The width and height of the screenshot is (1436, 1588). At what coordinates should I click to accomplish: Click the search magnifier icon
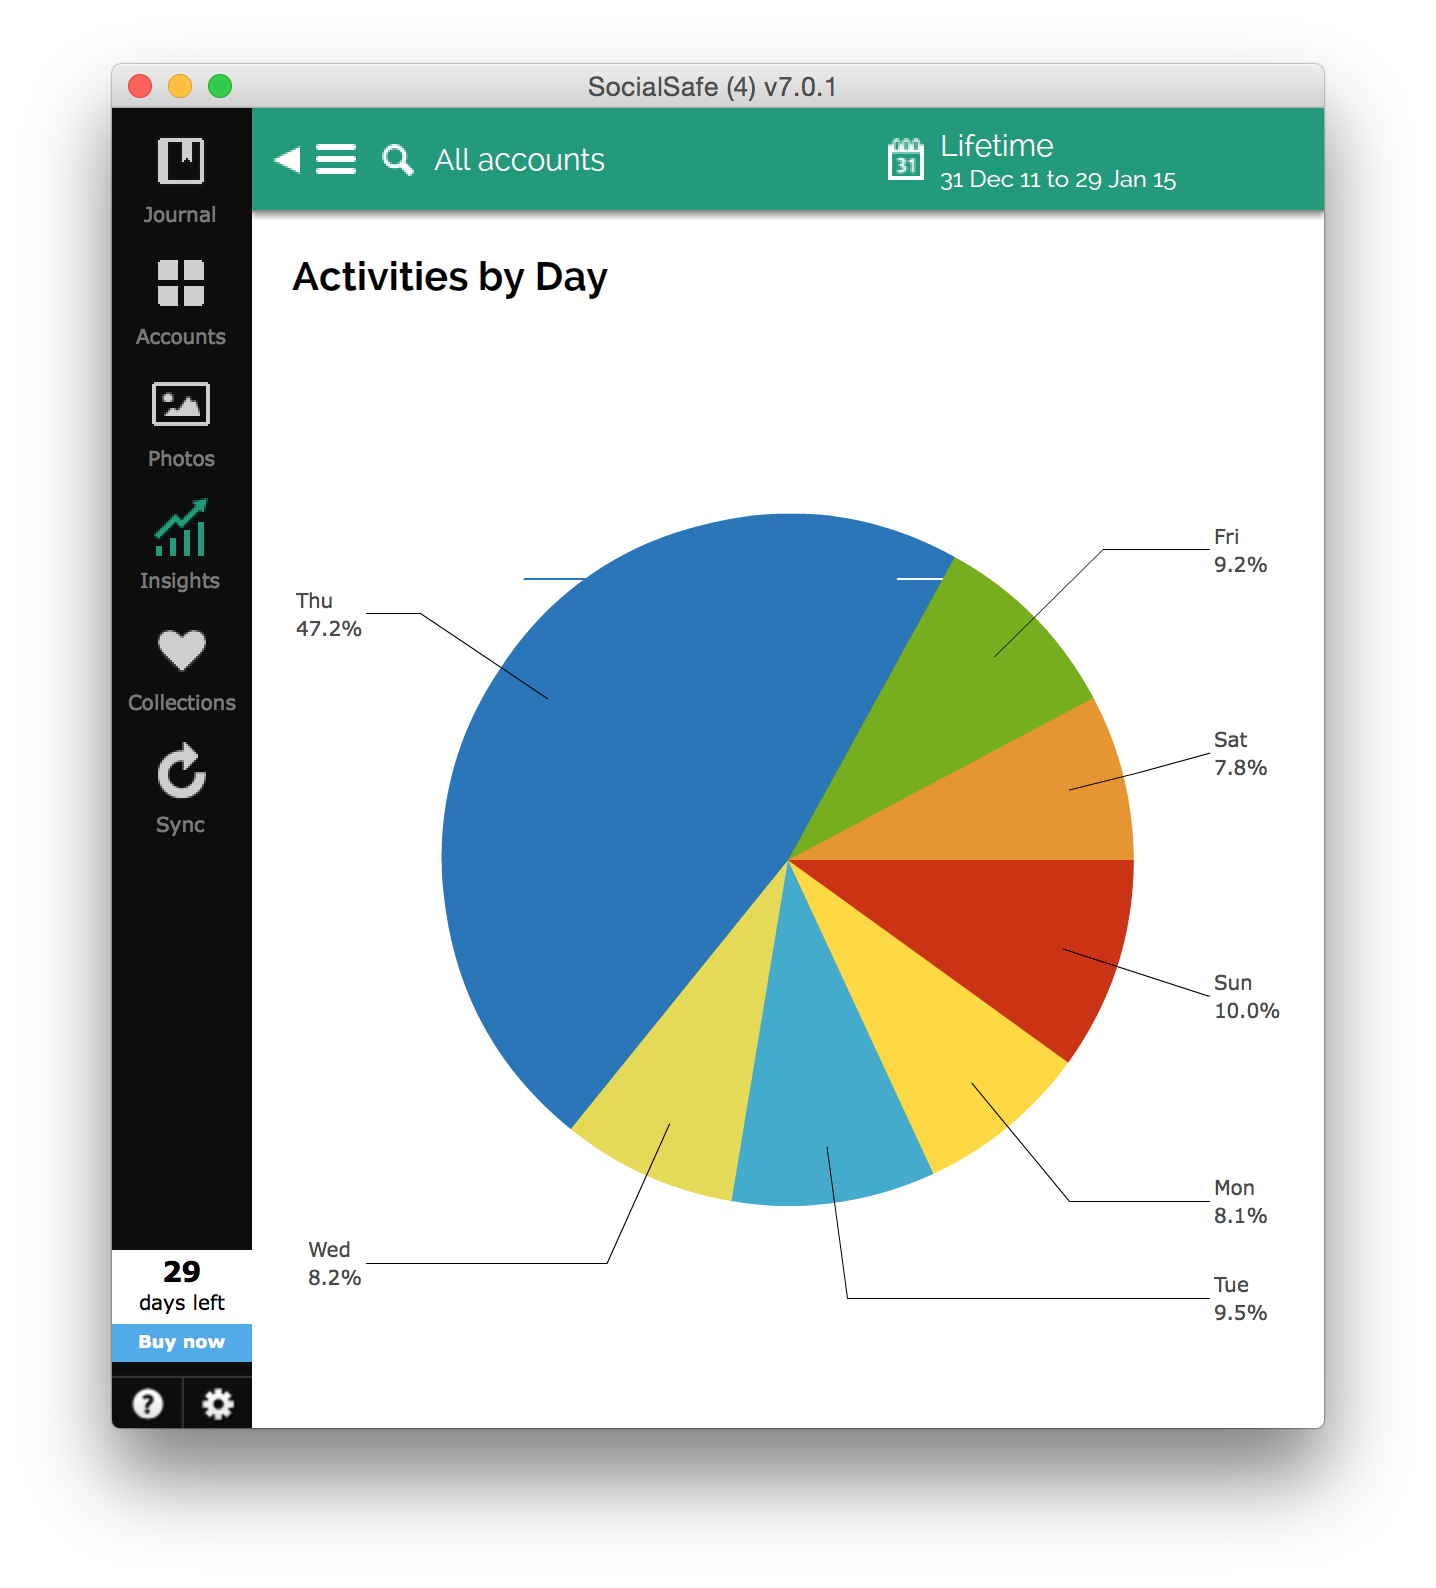tap(397, 160)
